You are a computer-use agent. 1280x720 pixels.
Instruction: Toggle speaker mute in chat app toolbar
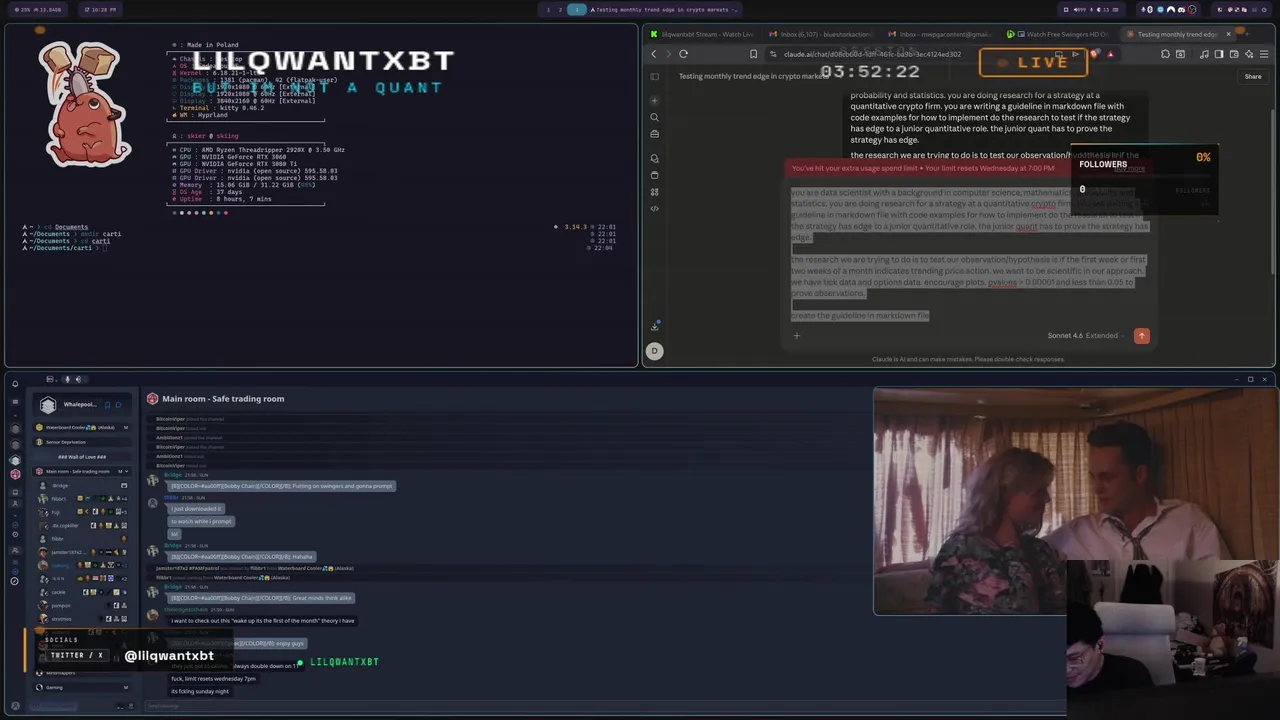(x=77, y=379)
